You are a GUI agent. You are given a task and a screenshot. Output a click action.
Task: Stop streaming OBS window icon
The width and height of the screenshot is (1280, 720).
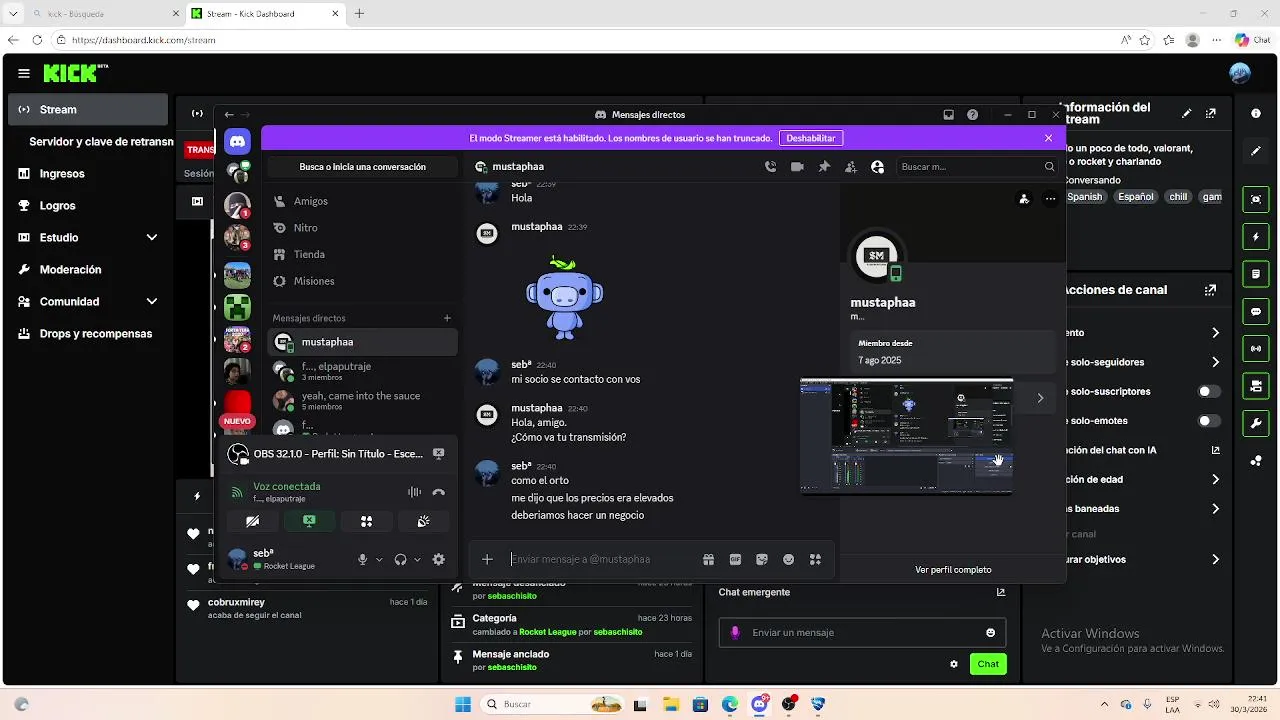pyautogui.click(x=438, y=454)
